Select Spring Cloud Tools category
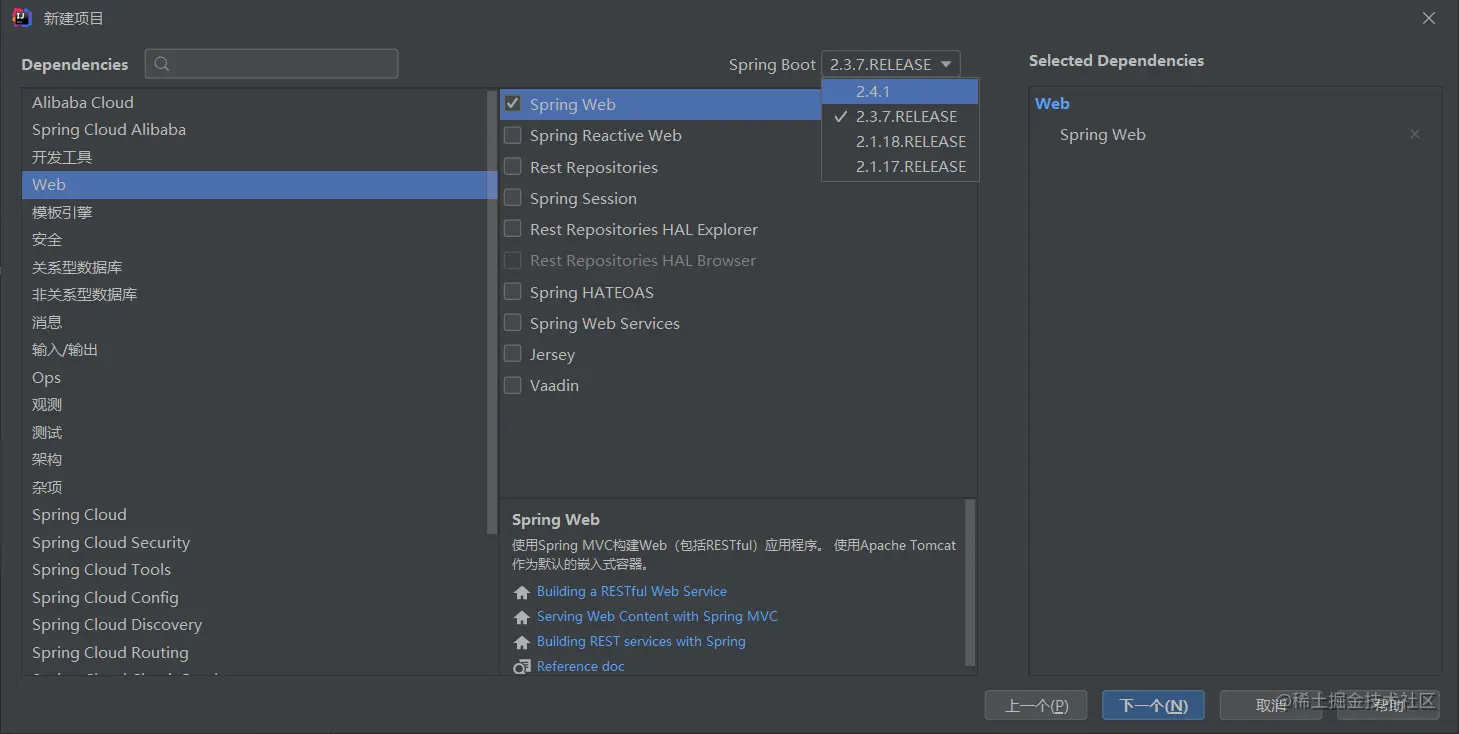This screenshot has height=734, width=1459. pyautogui.click(x=259, y=569)
